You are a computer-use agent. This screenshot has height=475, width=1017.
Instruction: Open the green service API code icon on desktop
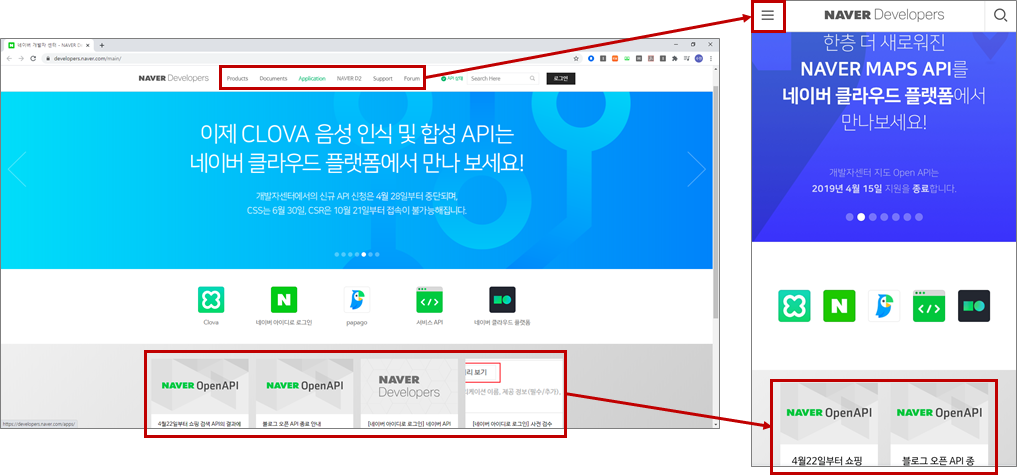(429, 300)
